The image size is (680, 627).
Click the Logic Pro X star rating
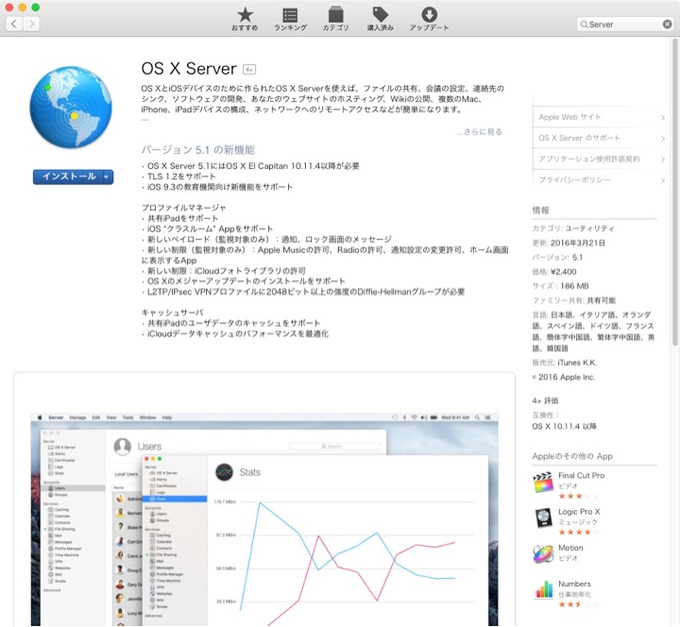pyautogui.click(x=579, y=532)
